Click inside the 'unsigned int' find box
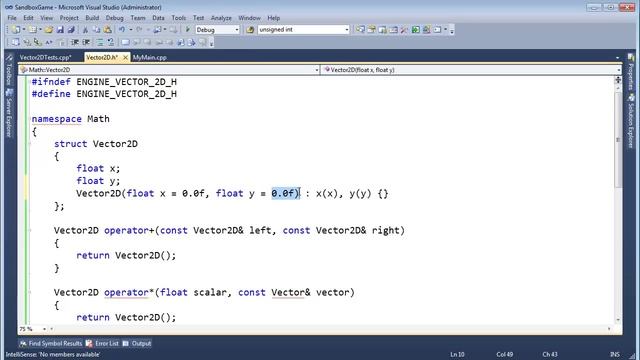Viewport: 640px width, 360px height. 300,30
